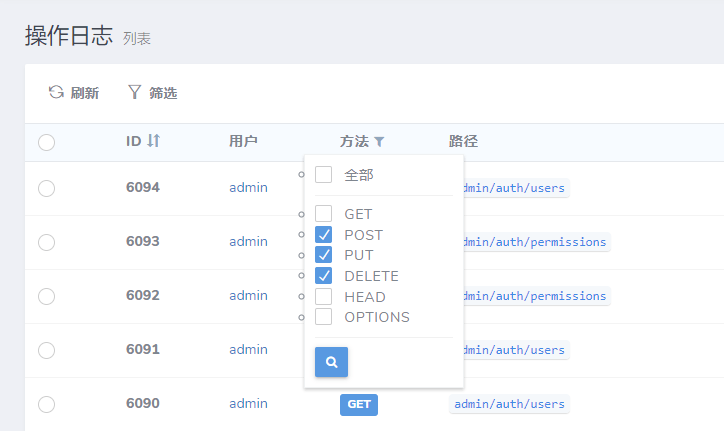Image resolution: width=724 pixels, height=431 pixels.
Task: Open the filter funnel icon labeled 筛选
Action: coord(135,93)
